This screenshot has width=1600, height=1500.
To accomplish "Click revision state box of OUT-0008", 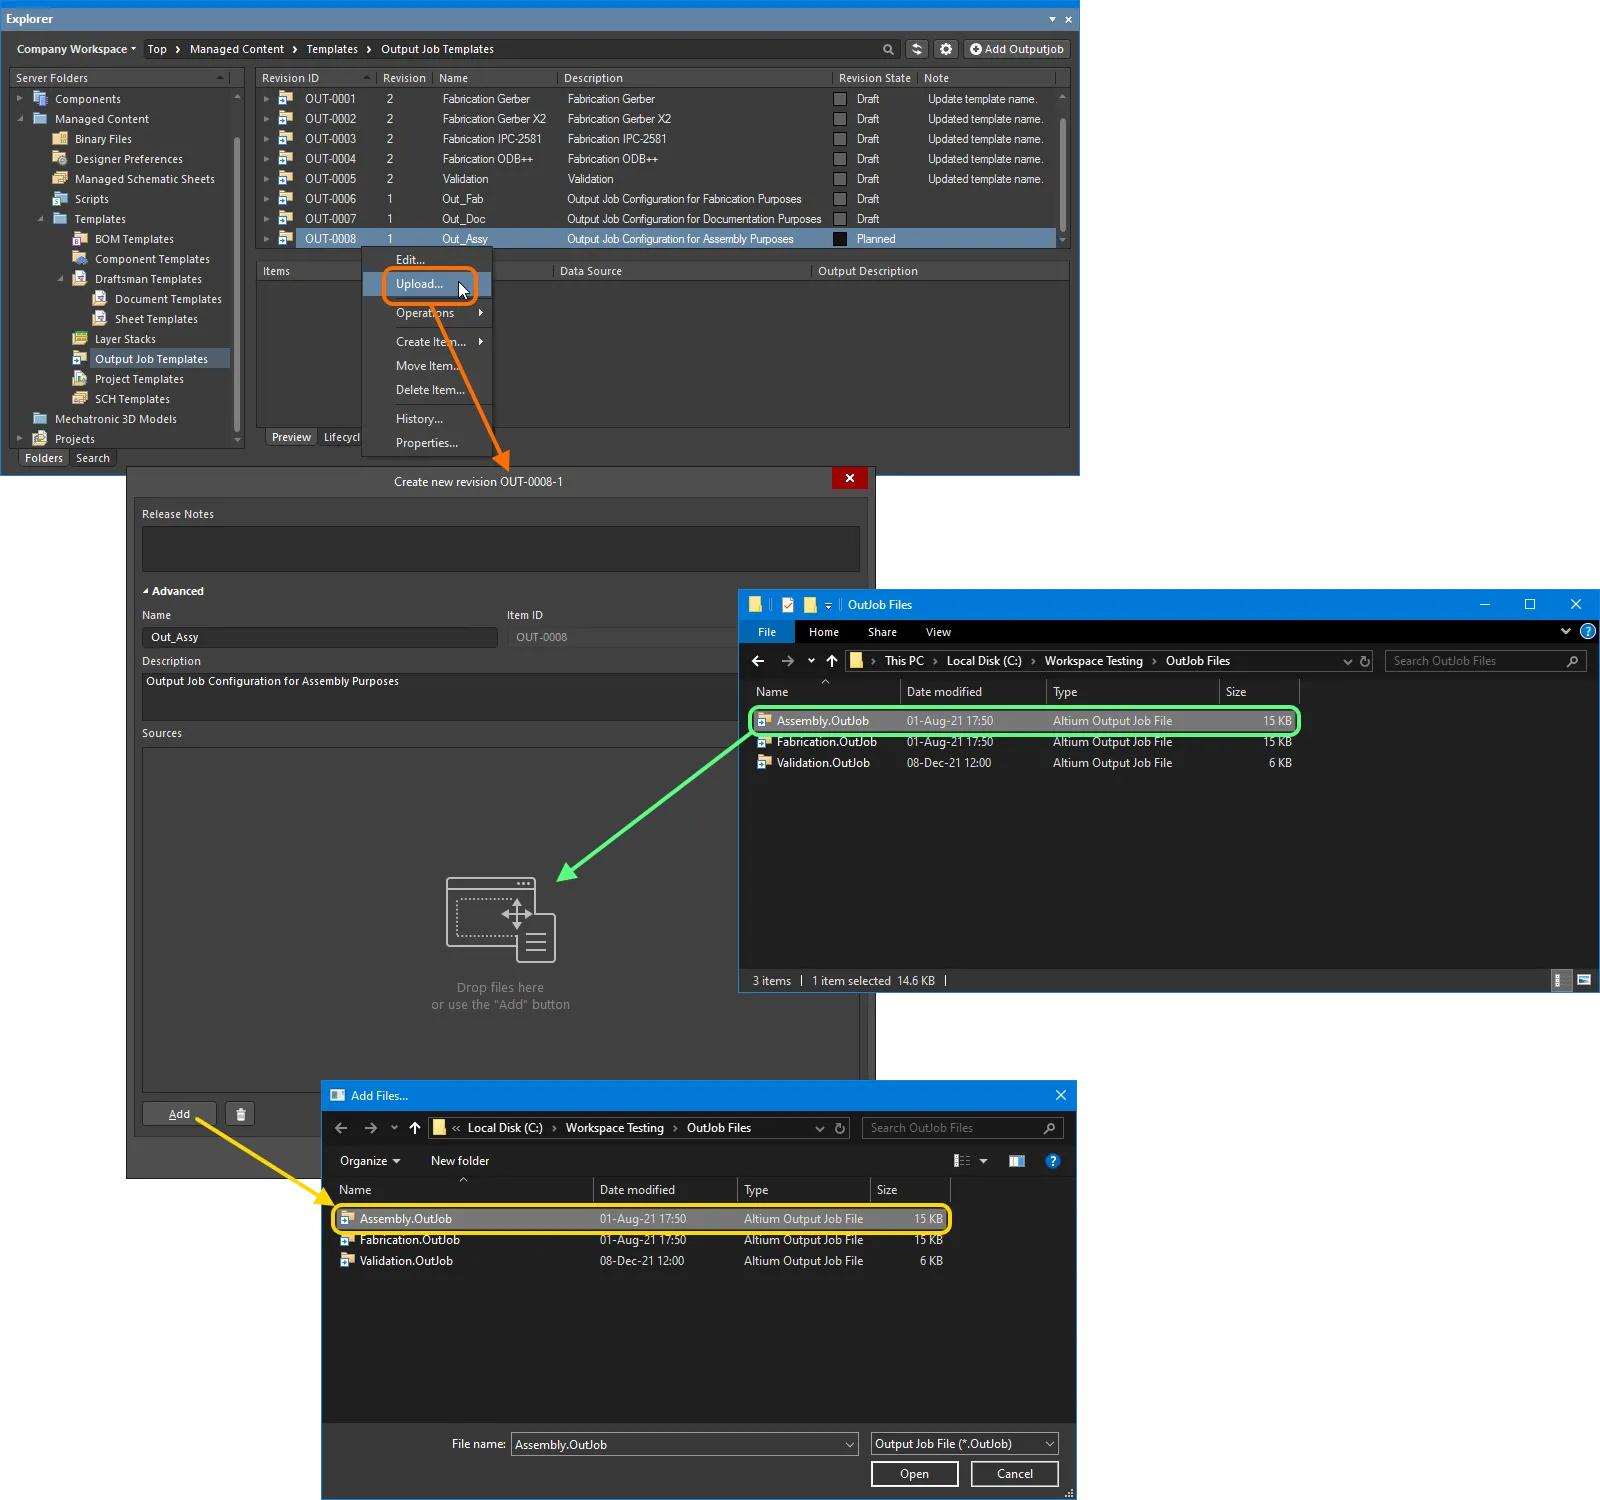I will pos(840,239).
